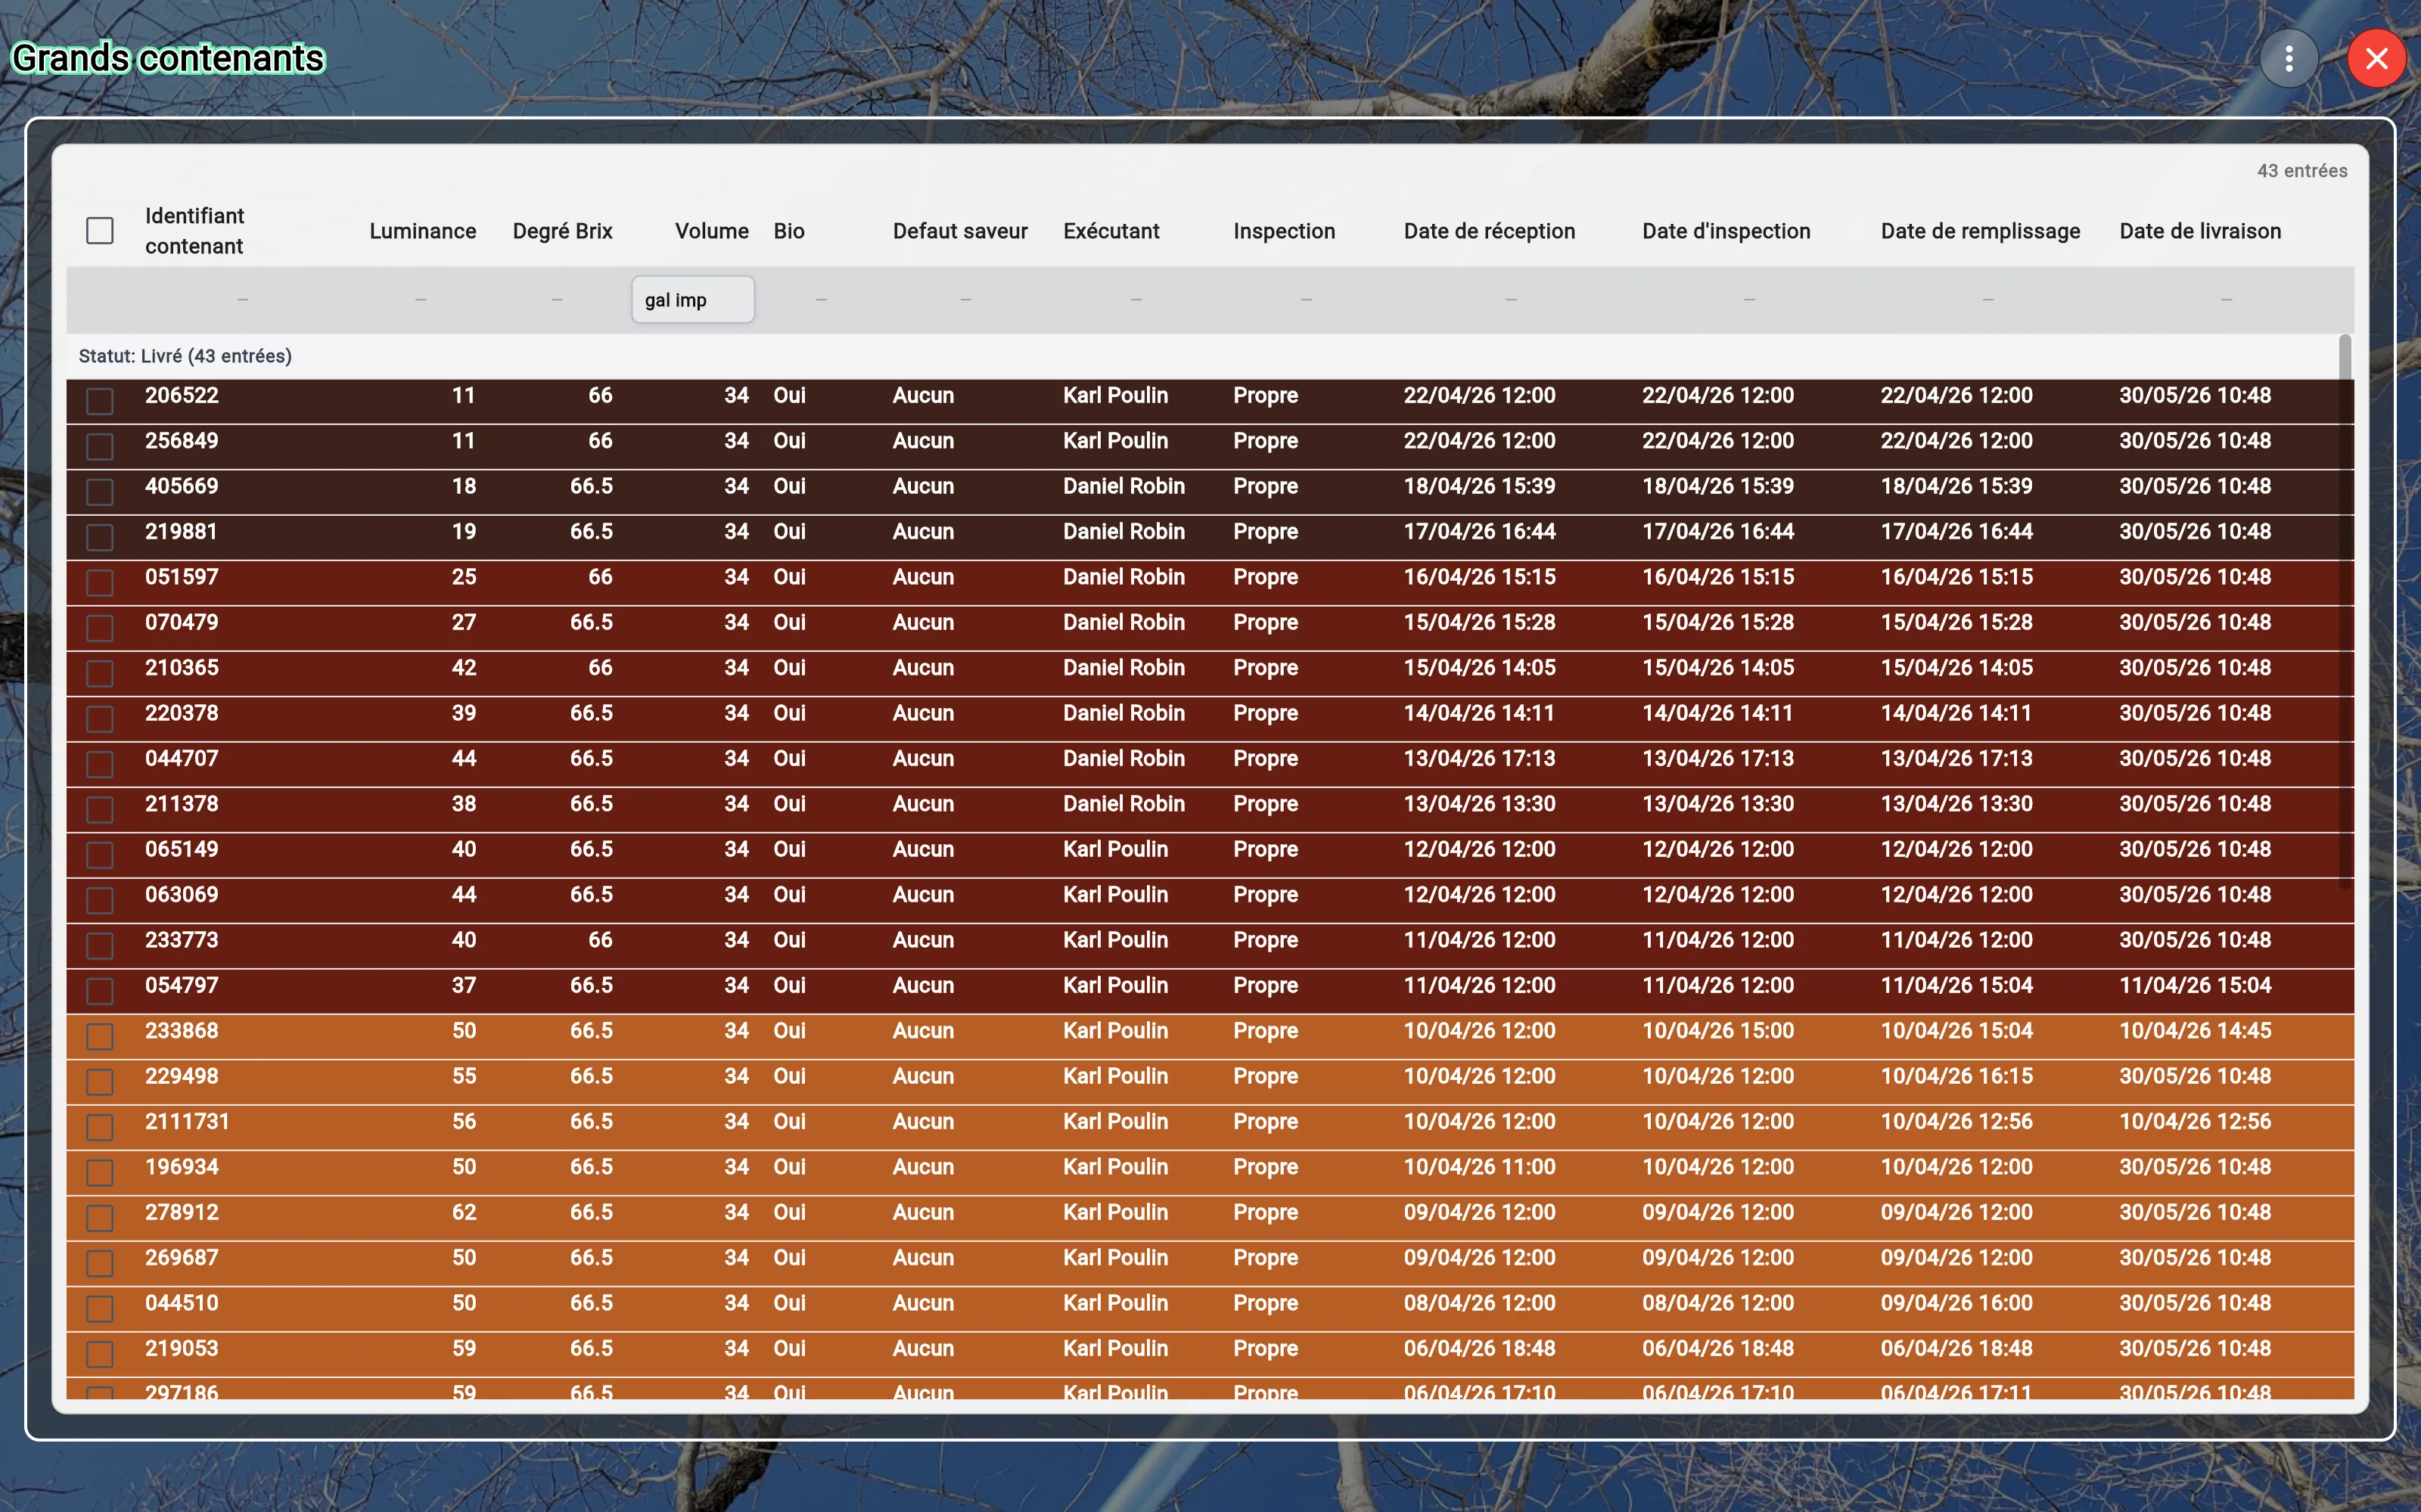Click identifier 211378 in the table
The width and height of the screenshot is (2421, 1512).
tap(181, 804)
